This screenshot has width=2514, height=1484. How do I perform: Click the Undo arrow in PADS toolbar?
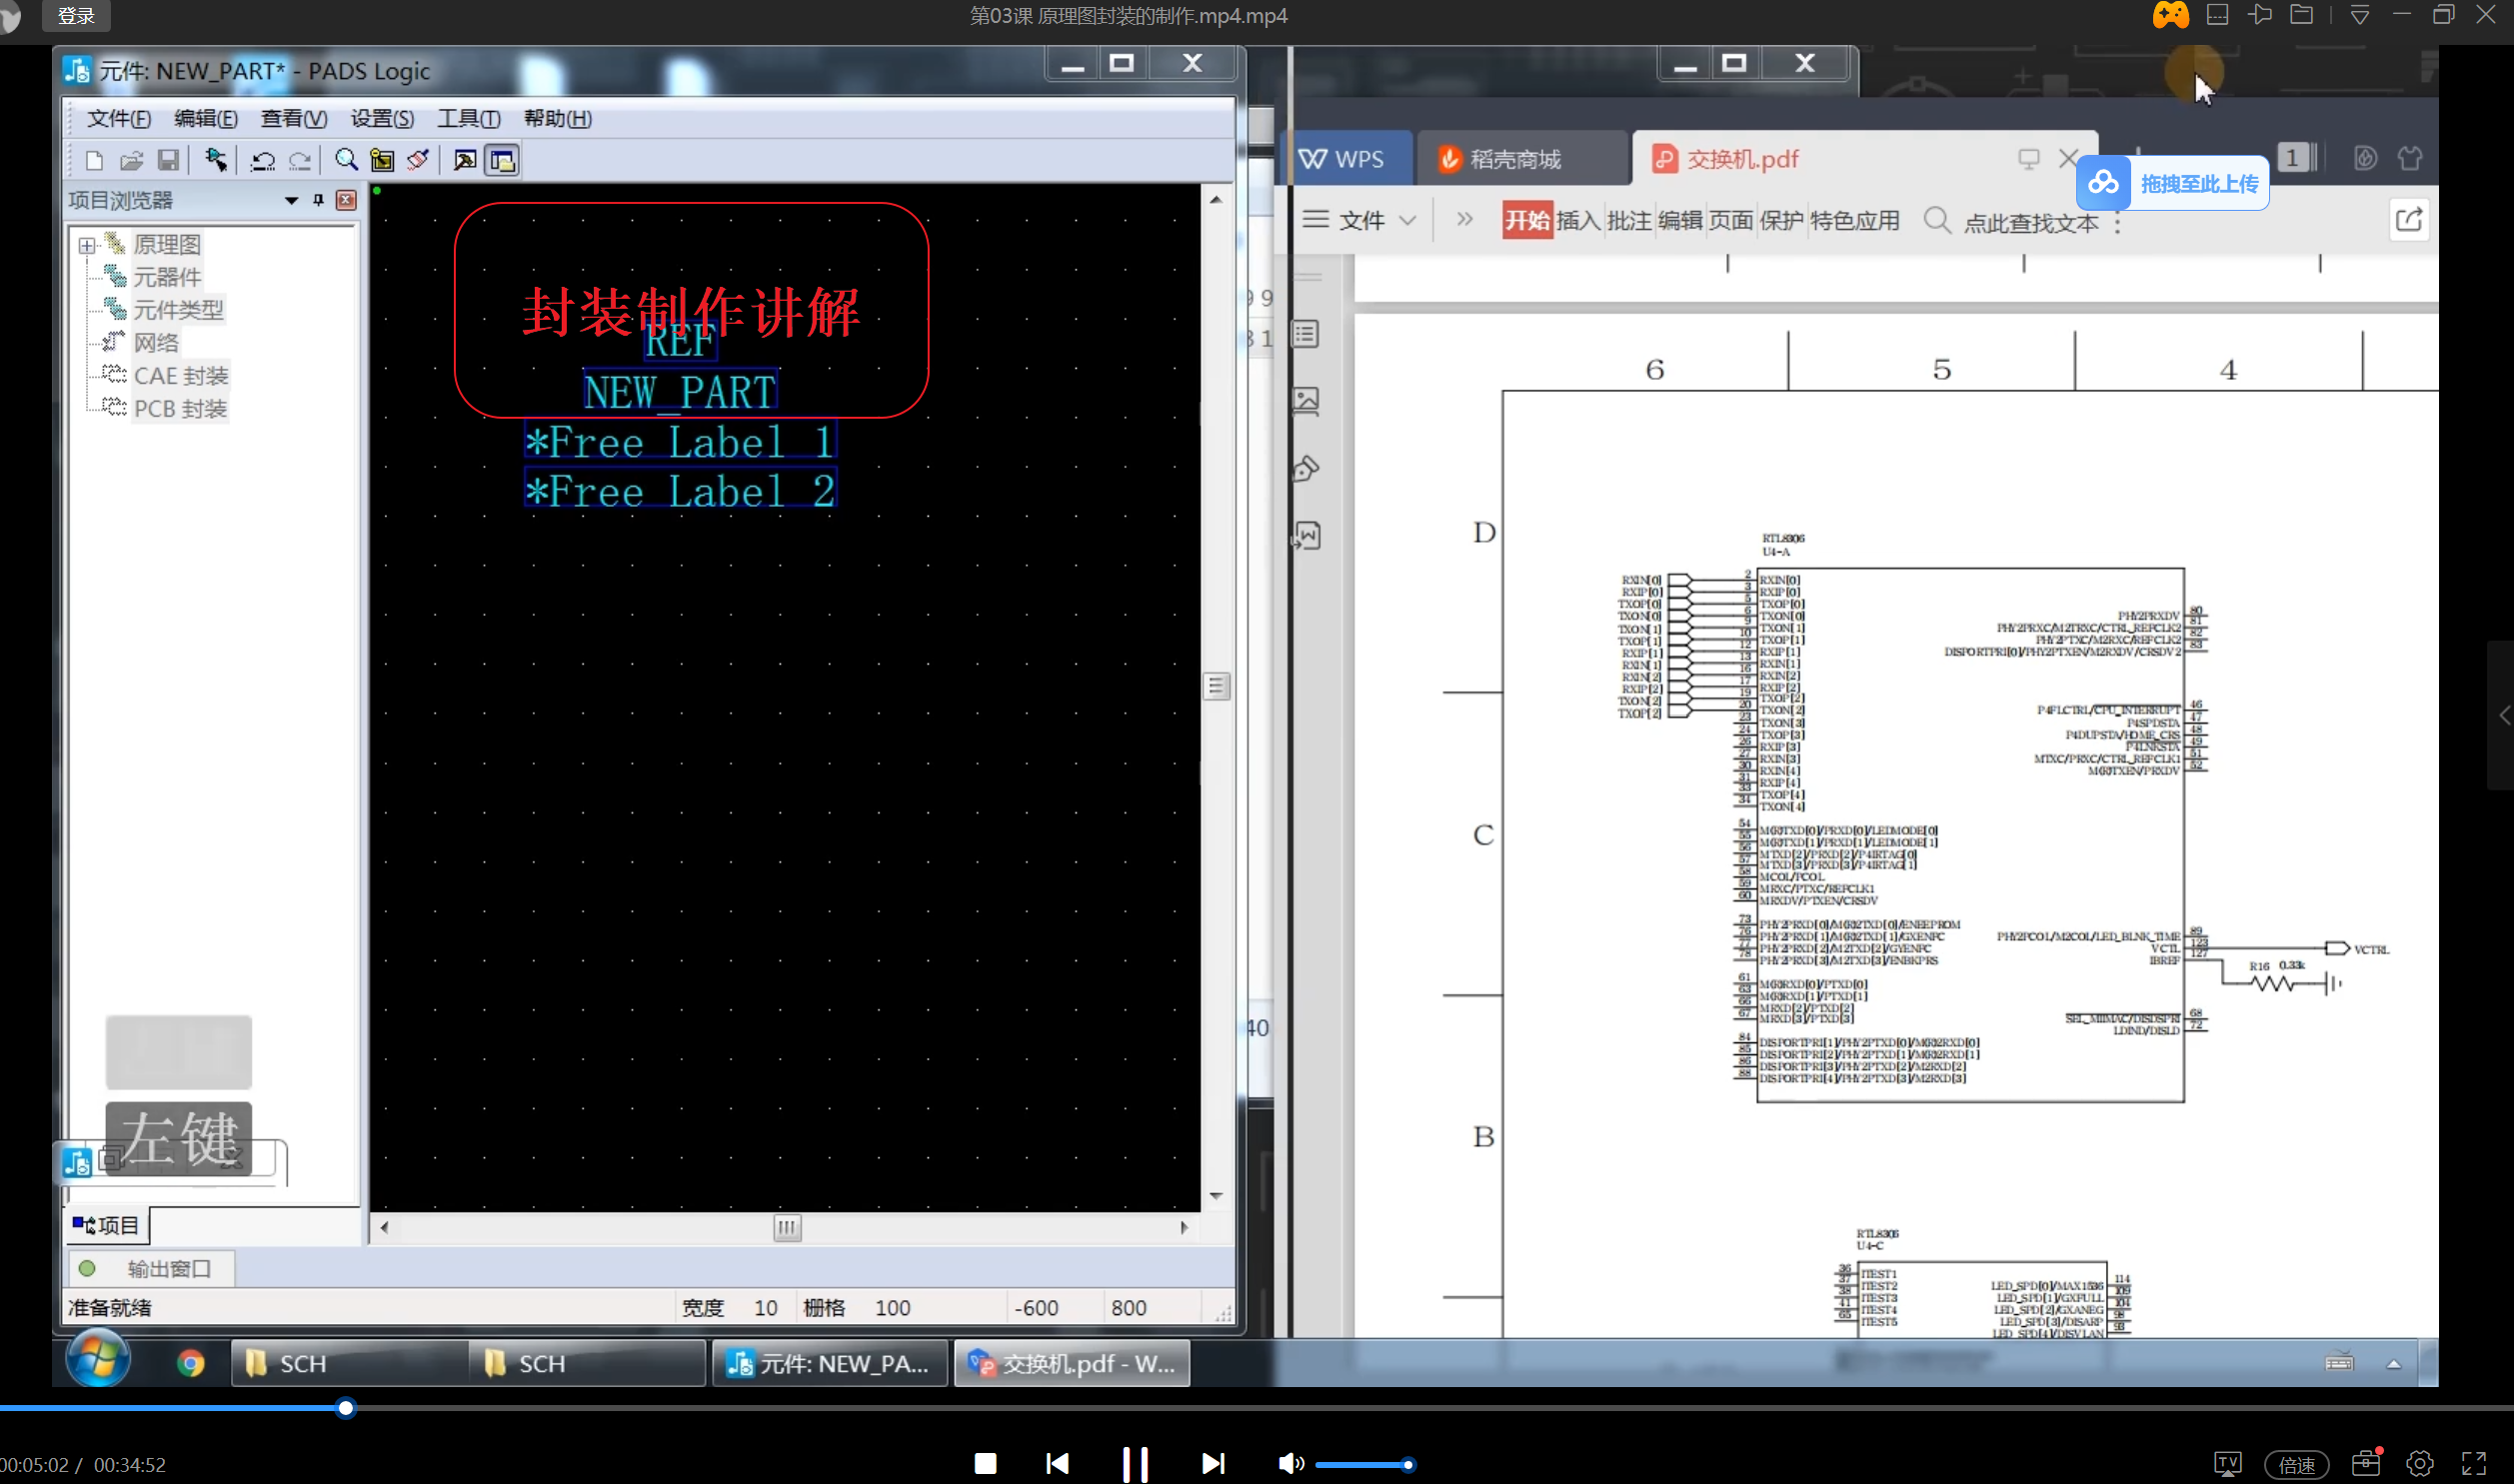click(x=263, y=160)
